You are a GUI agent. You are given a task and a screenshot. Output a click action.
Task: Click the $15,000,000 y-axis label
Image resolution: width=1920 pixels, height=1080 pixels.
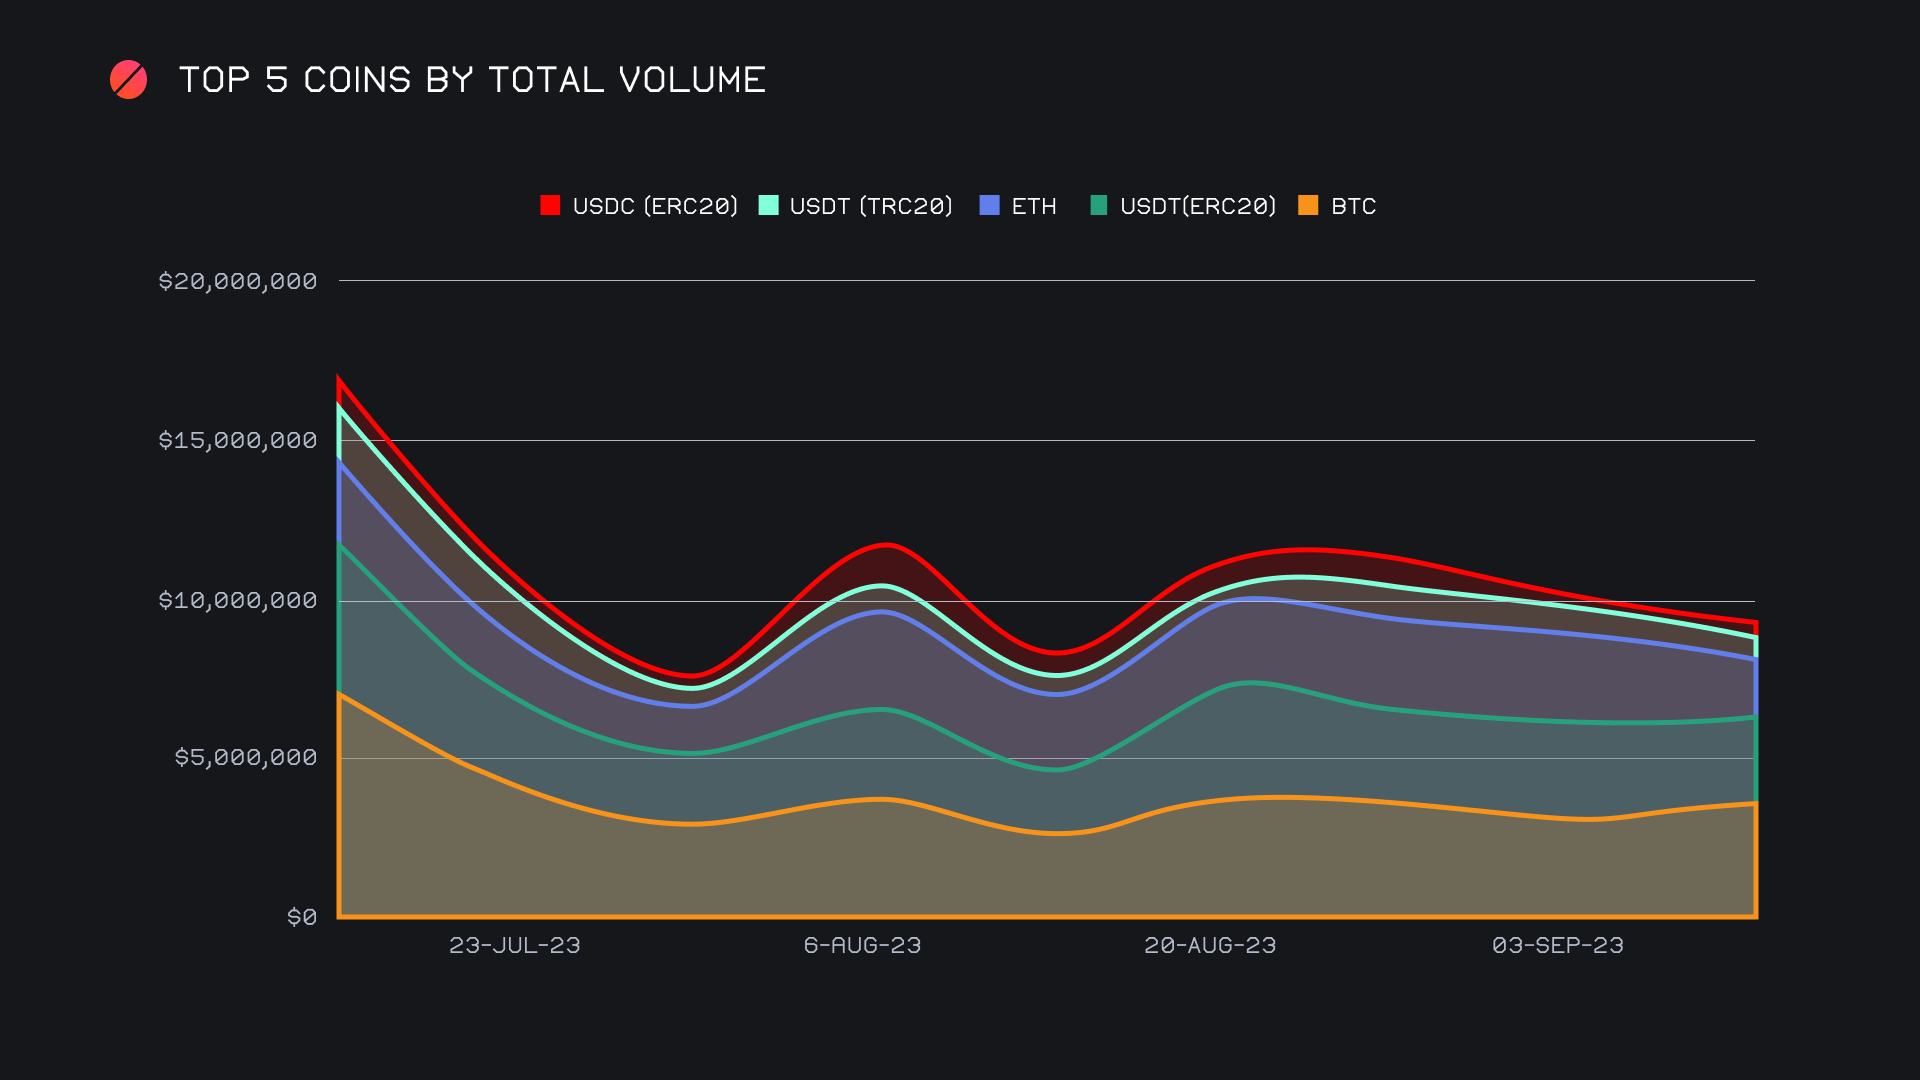coord(238,440)
